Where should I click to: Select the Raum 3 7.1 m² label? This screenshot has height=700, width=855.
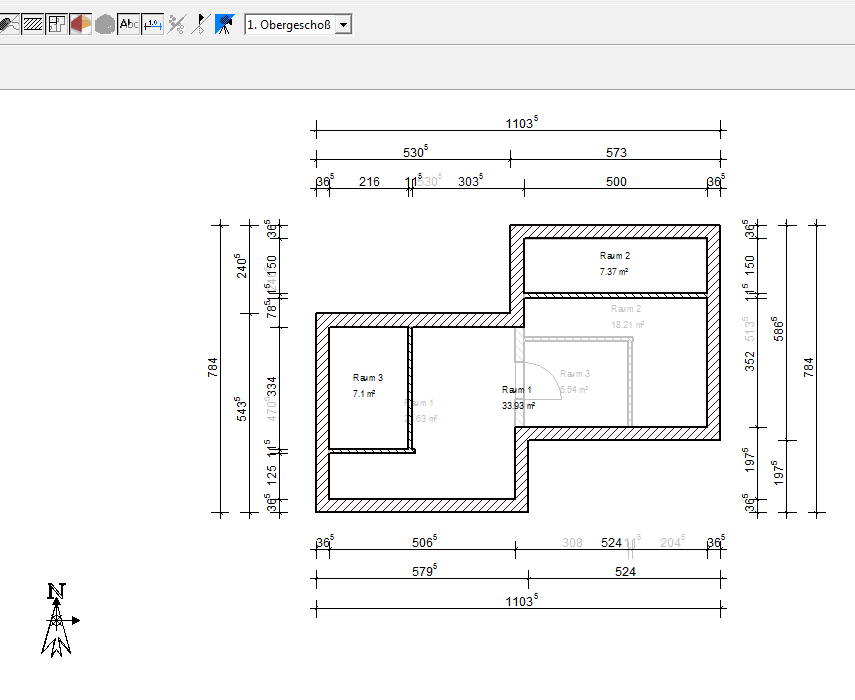coord(366,386)
